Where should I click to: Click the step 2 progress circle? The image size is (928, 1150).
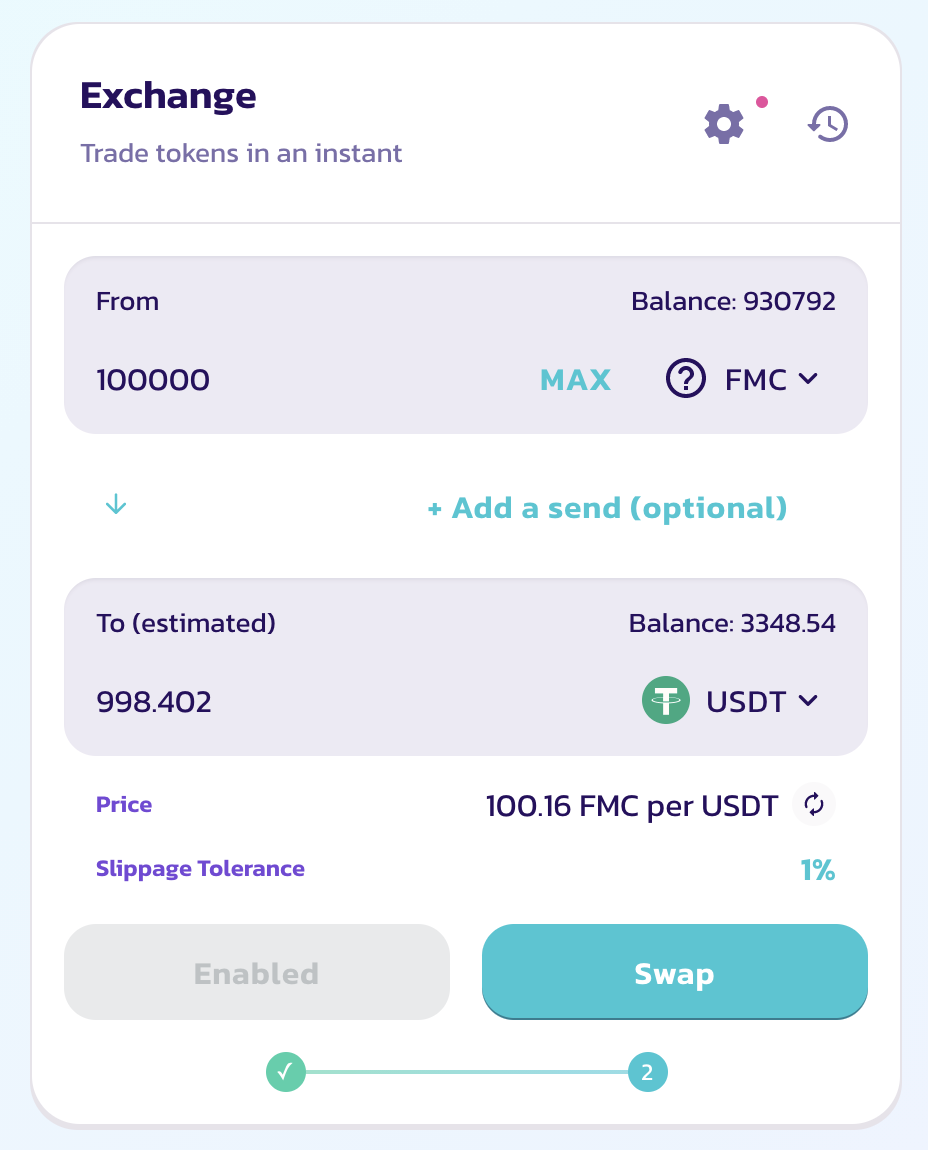tap(647, 1072)
